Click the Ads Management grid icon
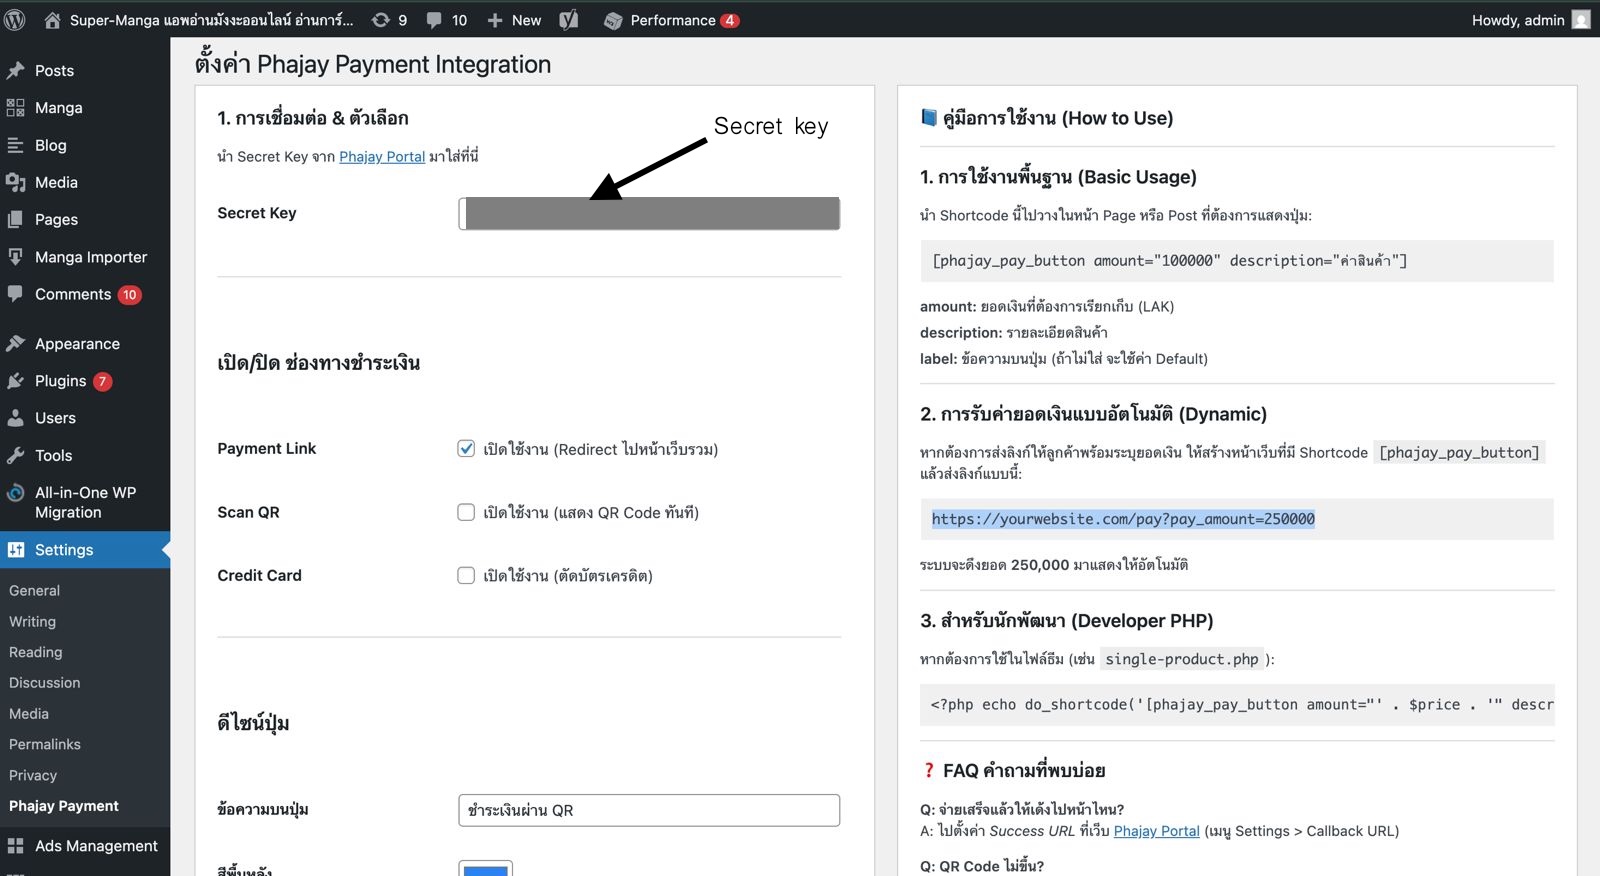Image resolution: width=1600 pixels, height=876 pixels. 15,846
